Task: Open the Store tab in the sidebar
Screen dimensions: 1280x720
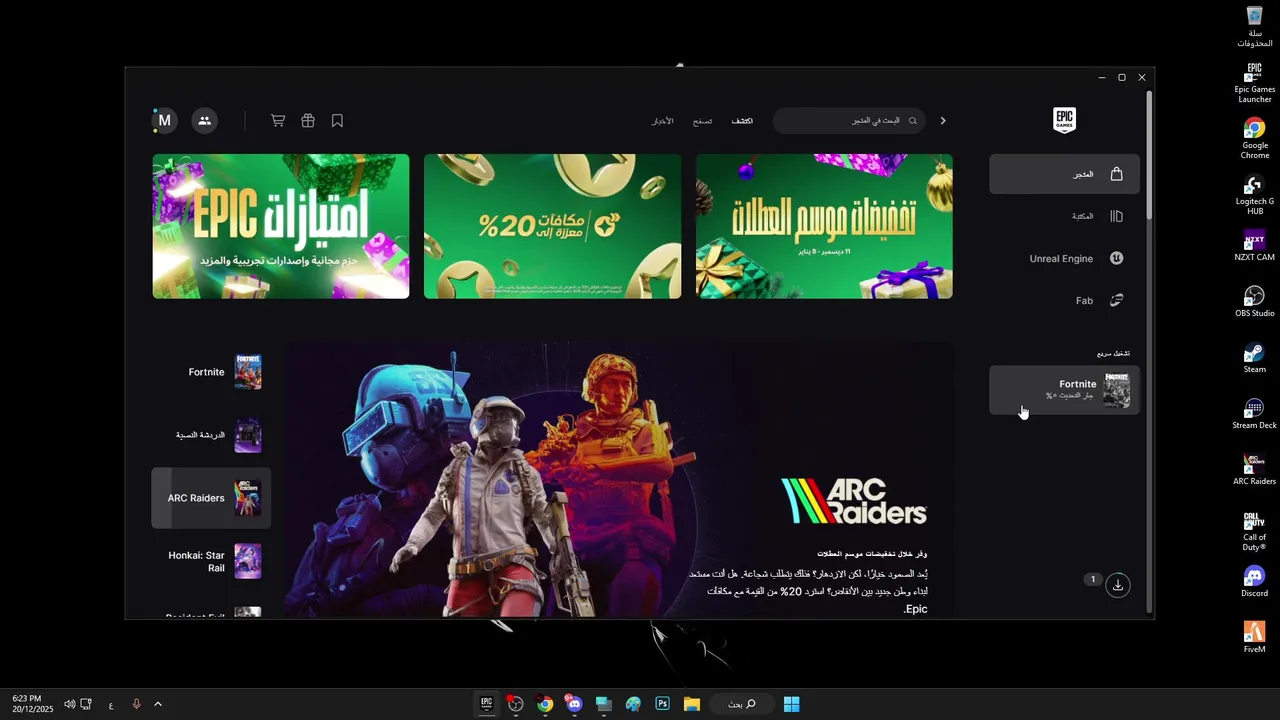Action: [x=1064, y=174]
